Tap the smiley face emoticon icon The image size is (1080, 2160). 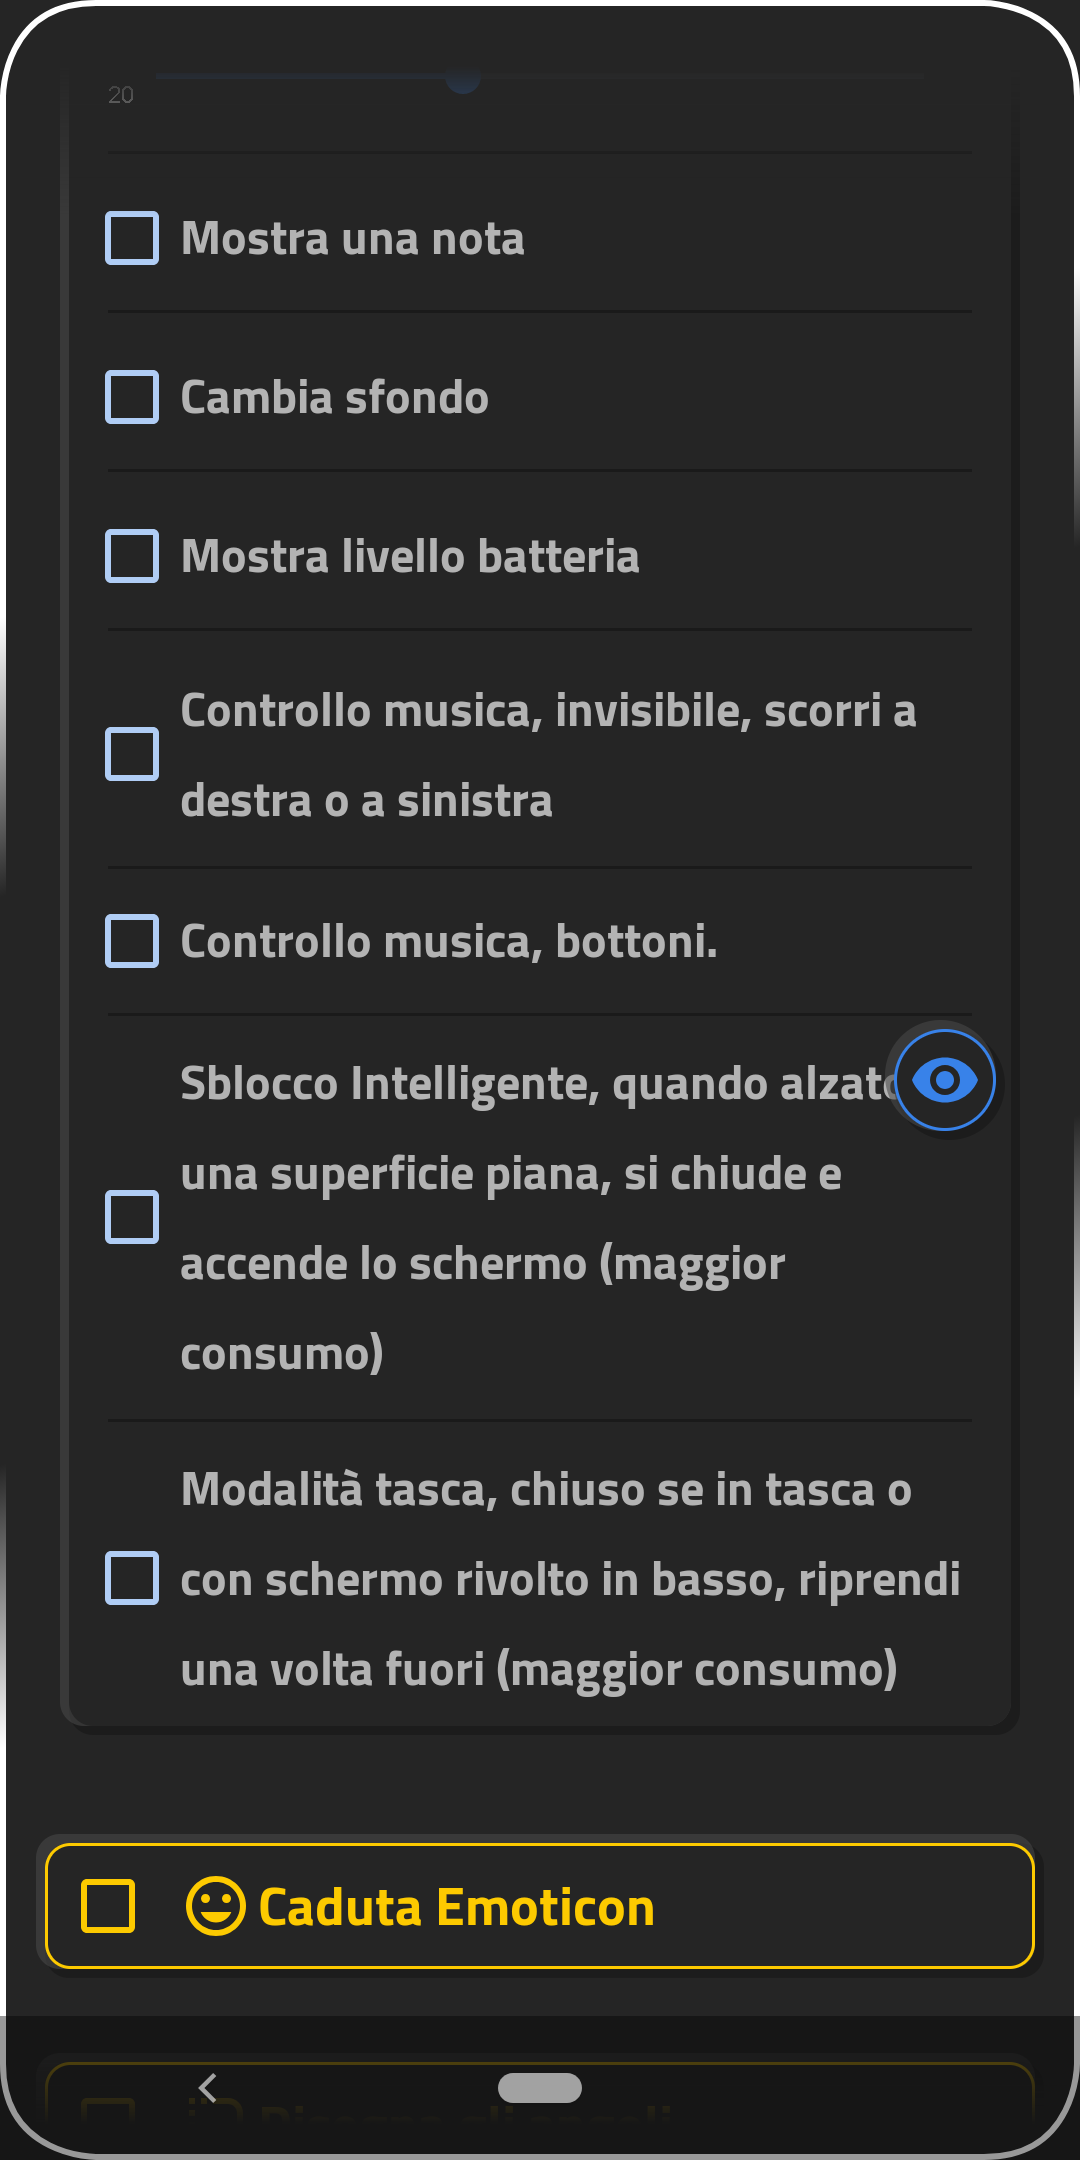pyautogui.click(x=215, y=1906)
